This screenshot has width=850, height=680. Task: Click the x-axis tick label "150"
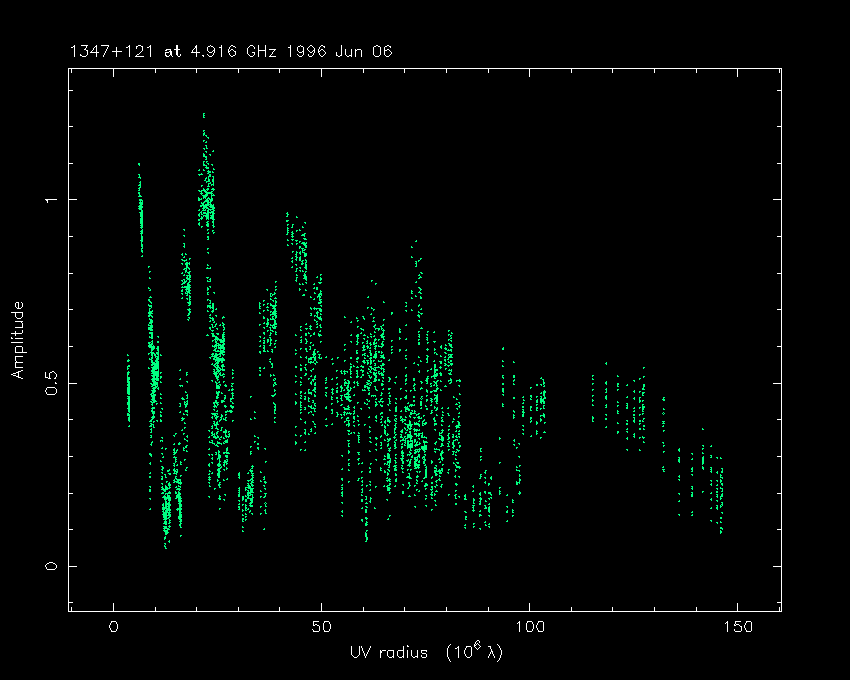pos(737,626)
